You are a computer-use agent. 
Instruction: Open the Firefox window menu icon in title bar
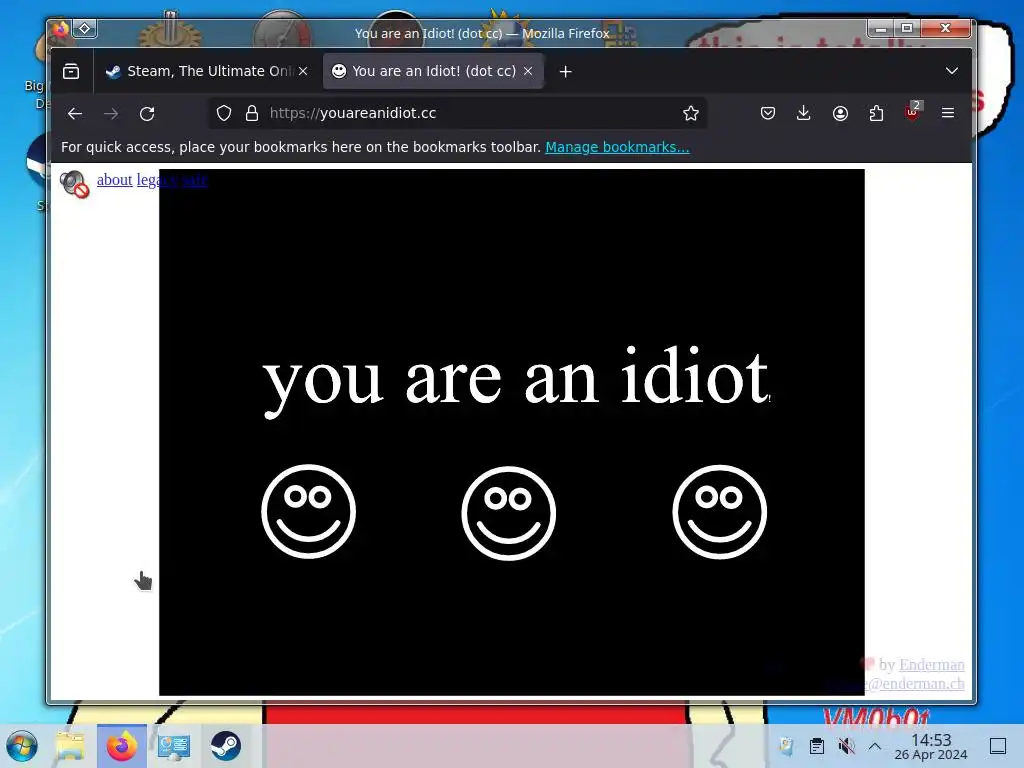pyautogui.click(x=61, y=29)
